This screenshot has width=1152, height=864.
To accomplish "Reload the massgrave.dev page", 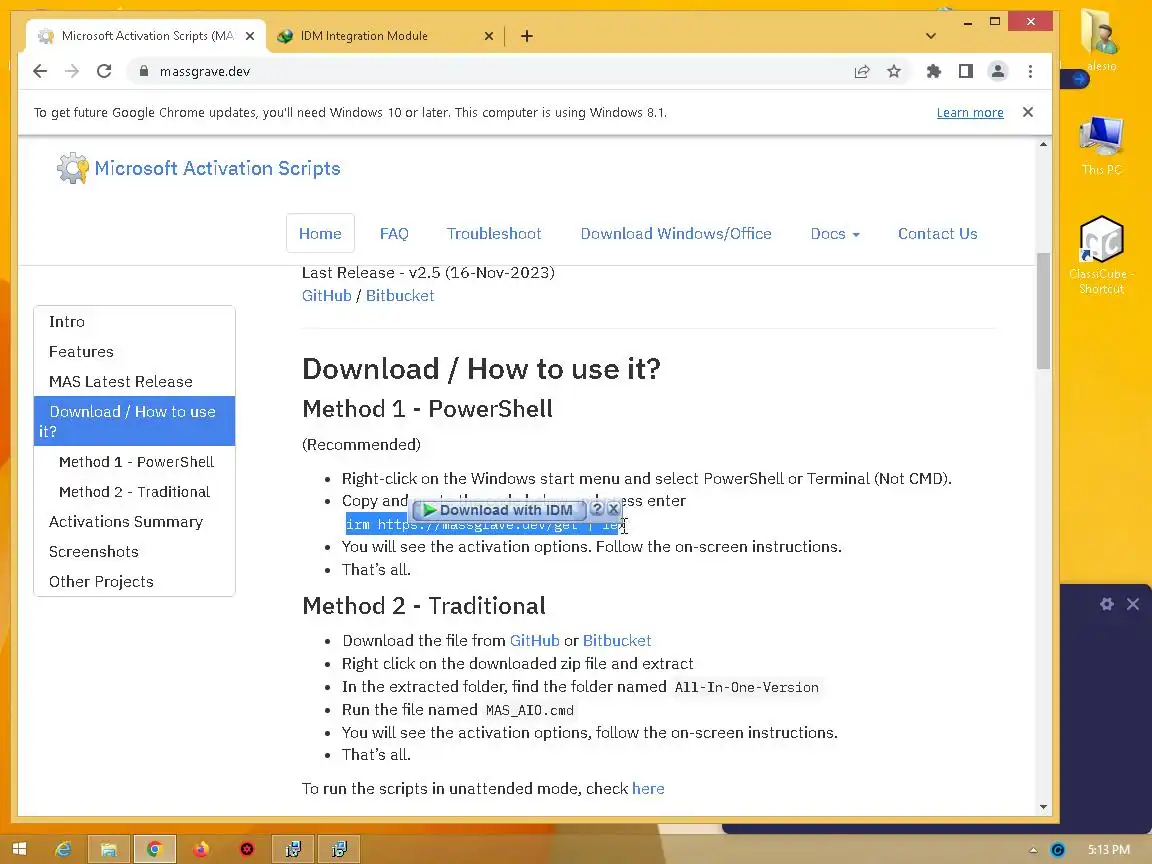I will pyautogui.click(x=104, y=71).
